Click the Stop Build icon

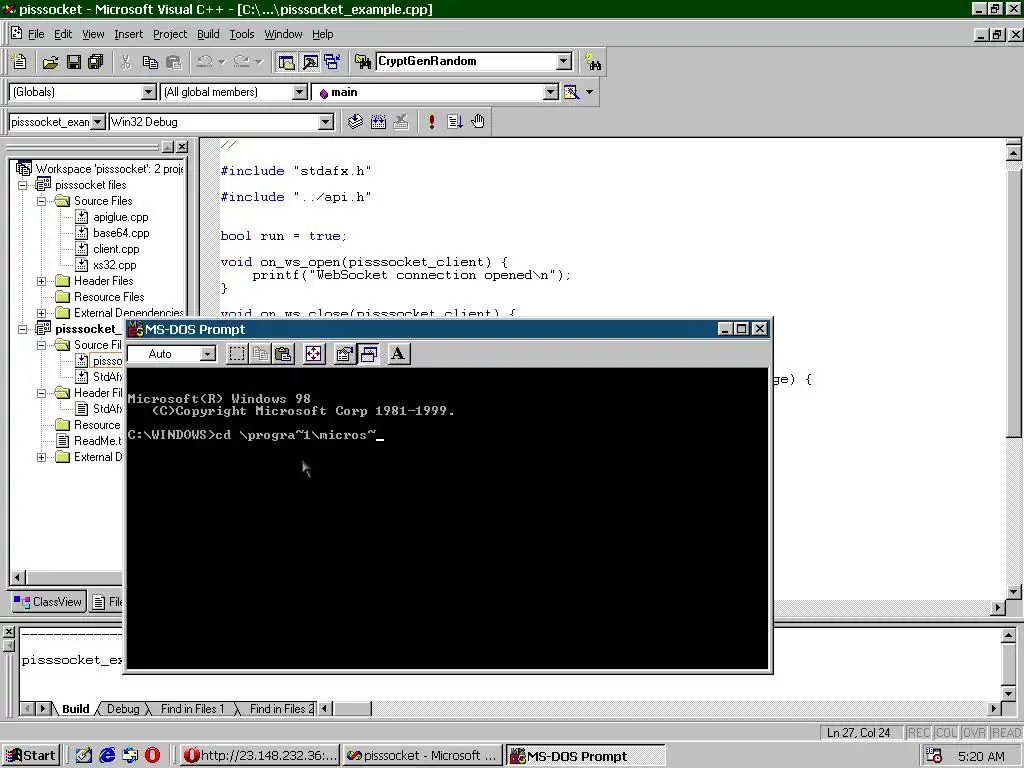(401, 121)
